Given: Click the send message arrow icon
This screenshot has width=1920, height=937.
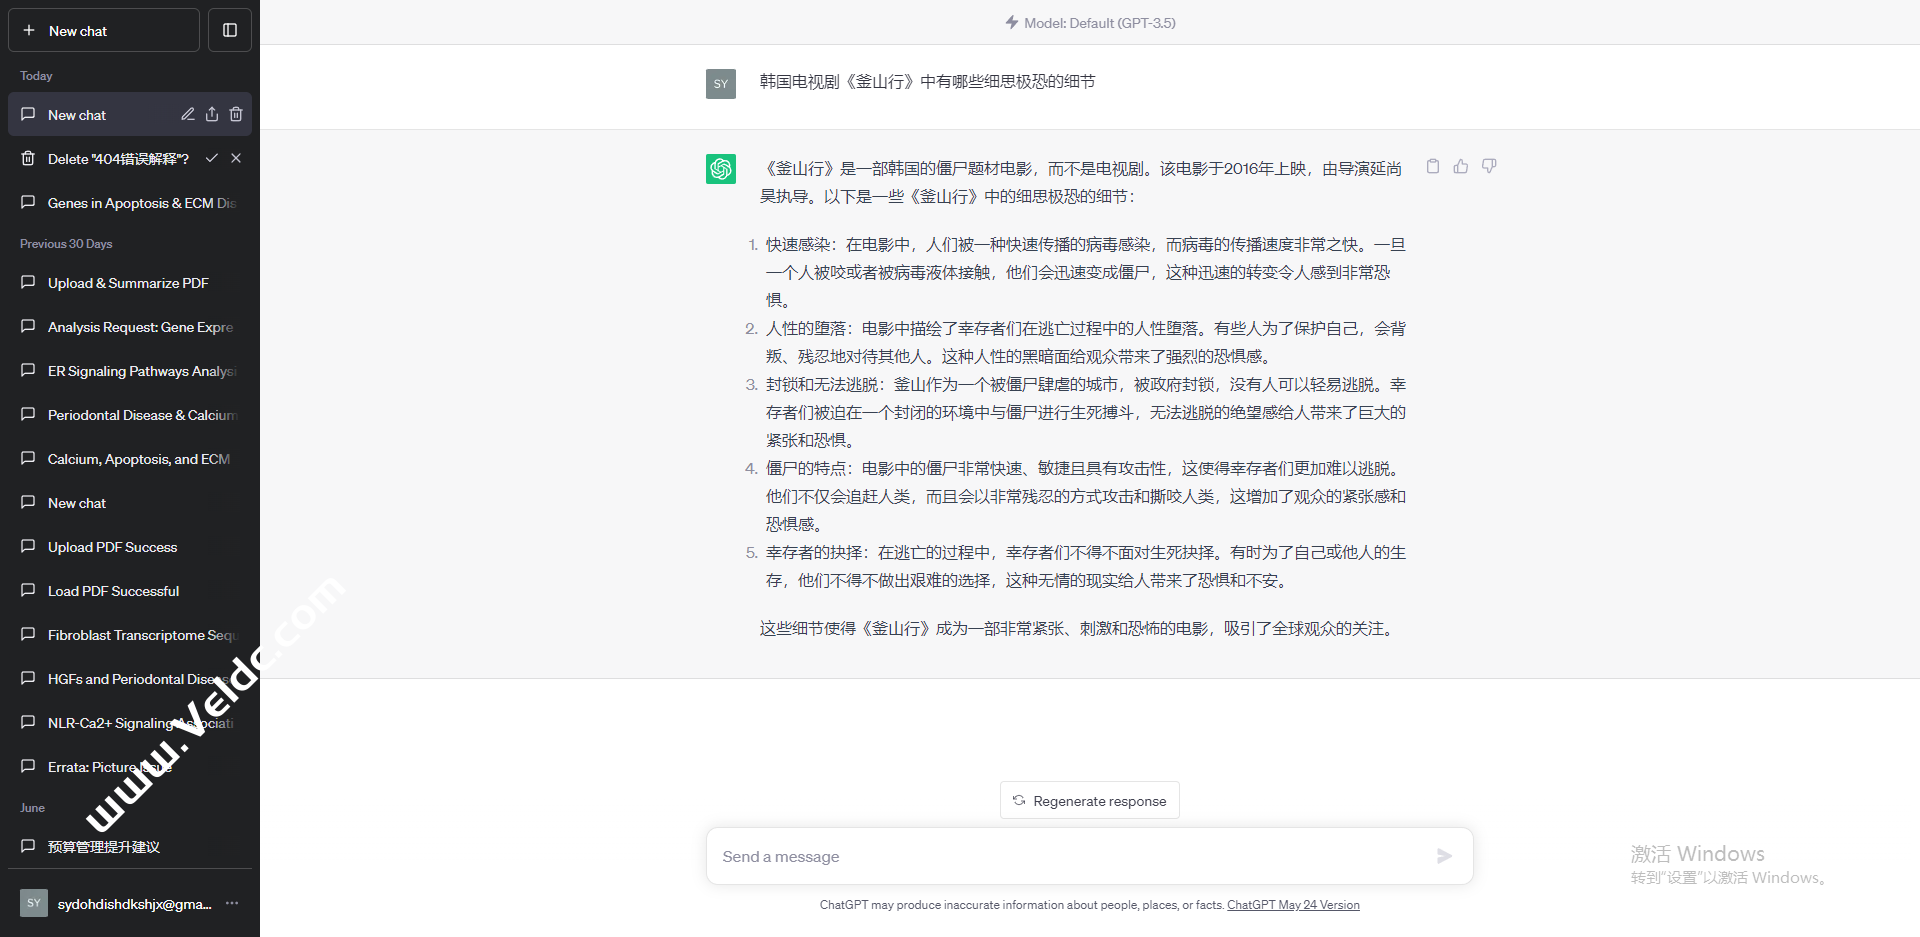Looking at the screenshot, I should point(1444,856).
